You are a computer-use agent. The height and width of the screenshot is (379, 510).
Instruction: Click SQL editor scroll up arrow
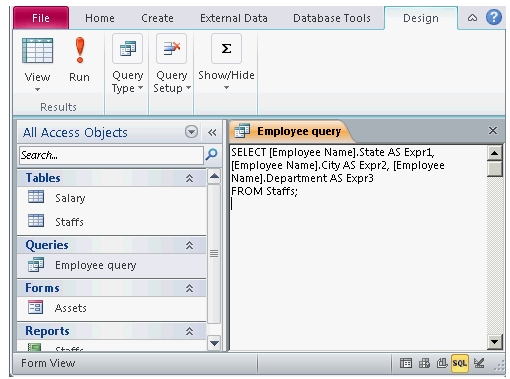494,153
